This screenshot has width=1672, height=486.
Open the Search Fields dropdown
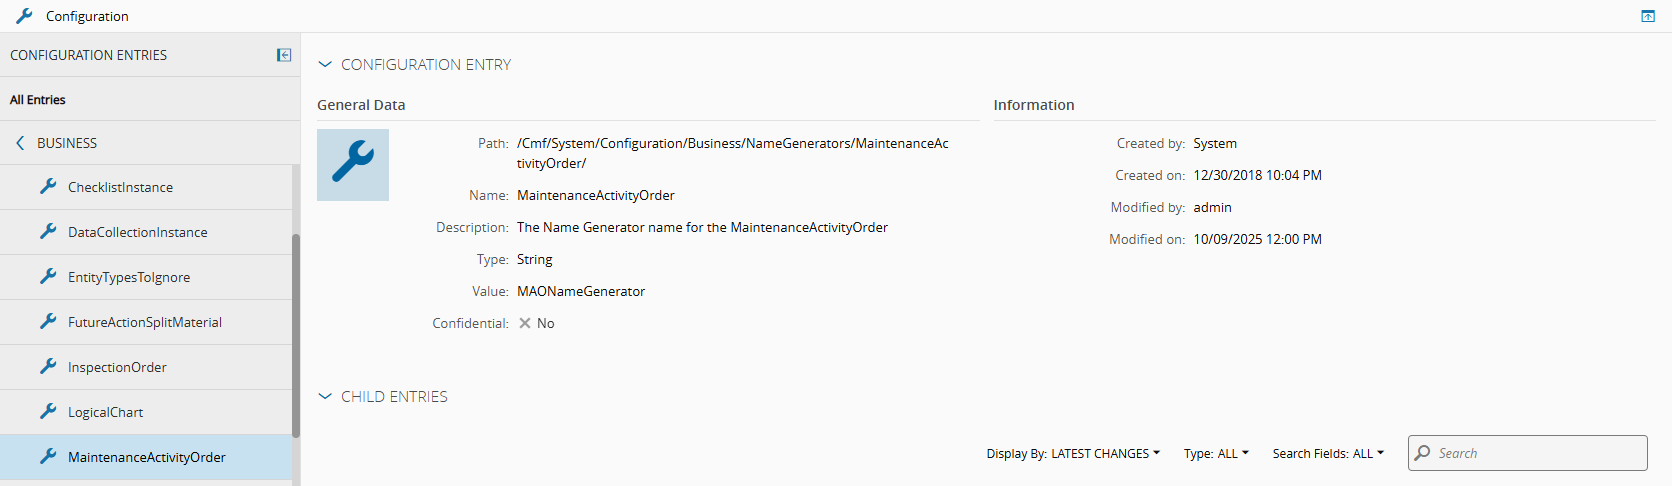pos(1328,453)
